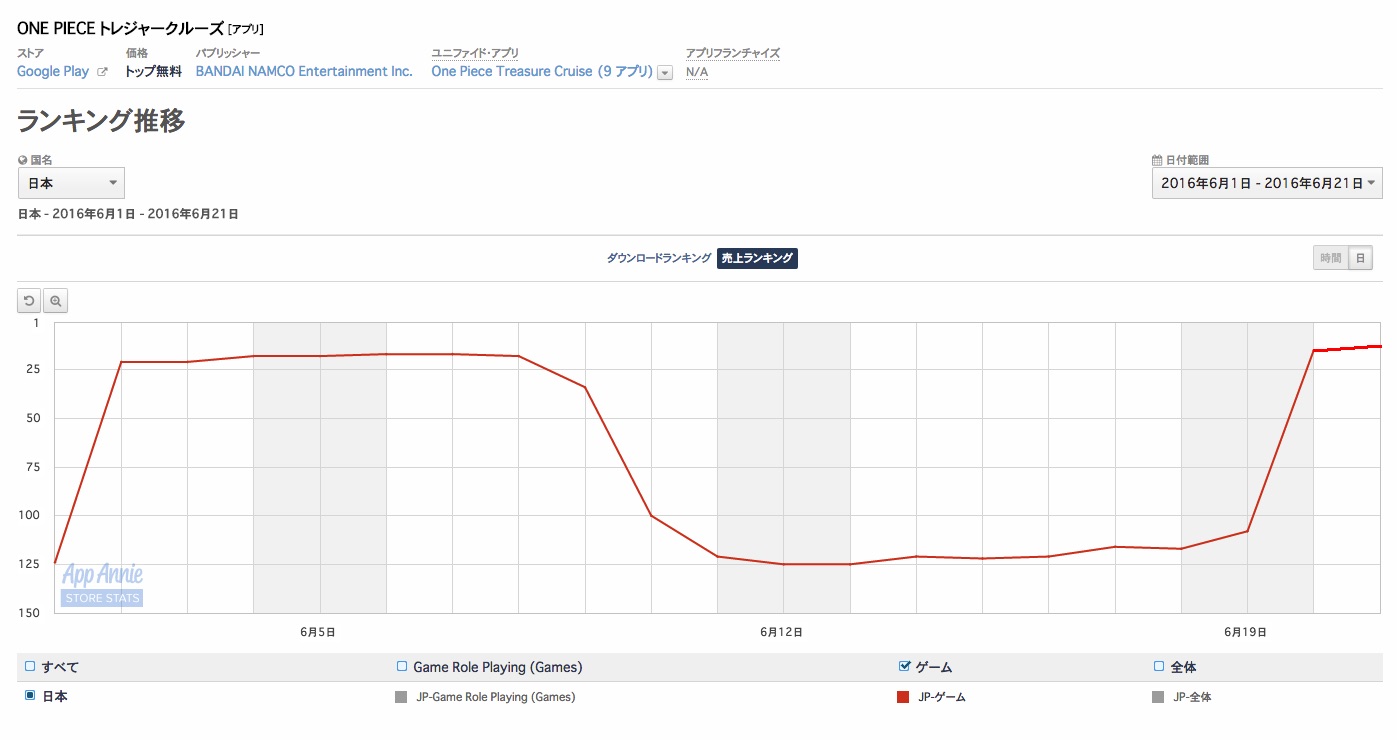Viewport: 1397px width, 740px height.
Task: Open the Google Play store link
Action: pyautogui.click(x=53, y=72)
